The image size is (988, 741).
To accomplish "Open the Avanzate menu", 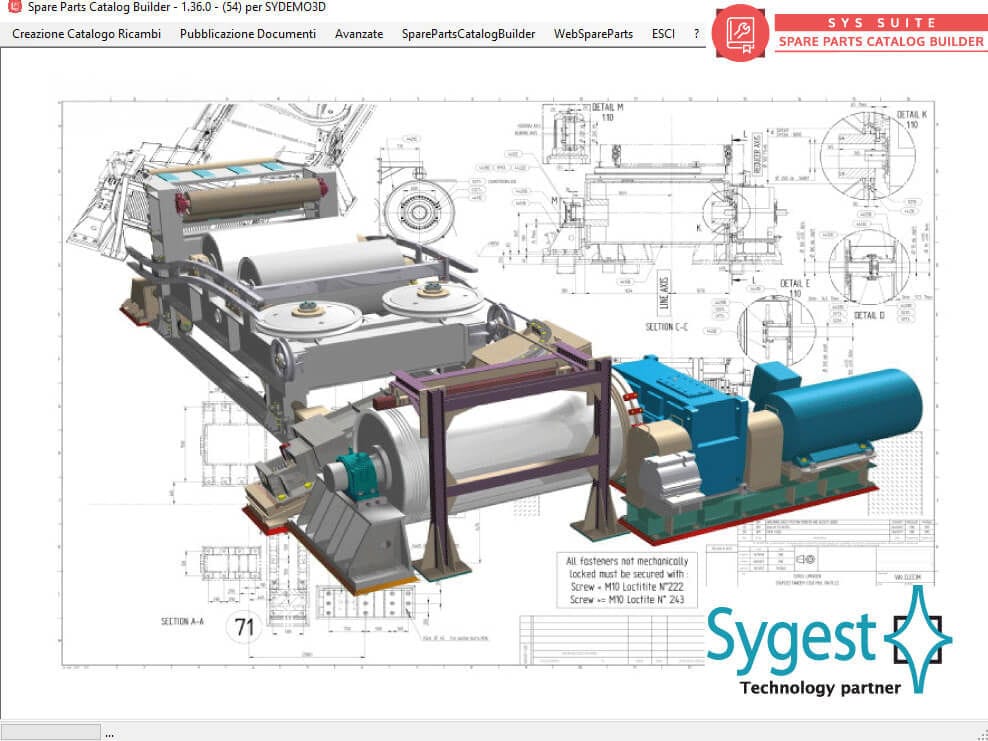I will click(x=358, y=33).
